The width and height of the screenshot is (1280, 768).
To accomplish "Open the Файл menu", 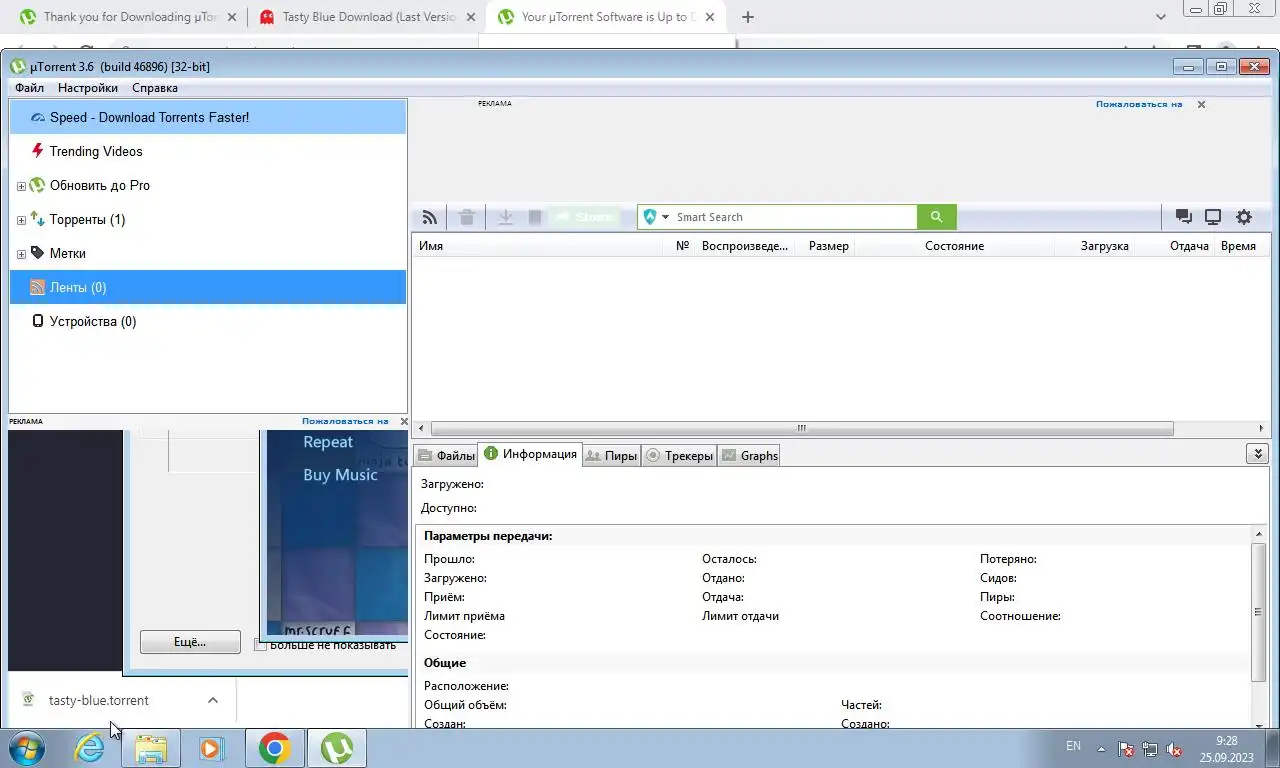I will pos(29,88).
